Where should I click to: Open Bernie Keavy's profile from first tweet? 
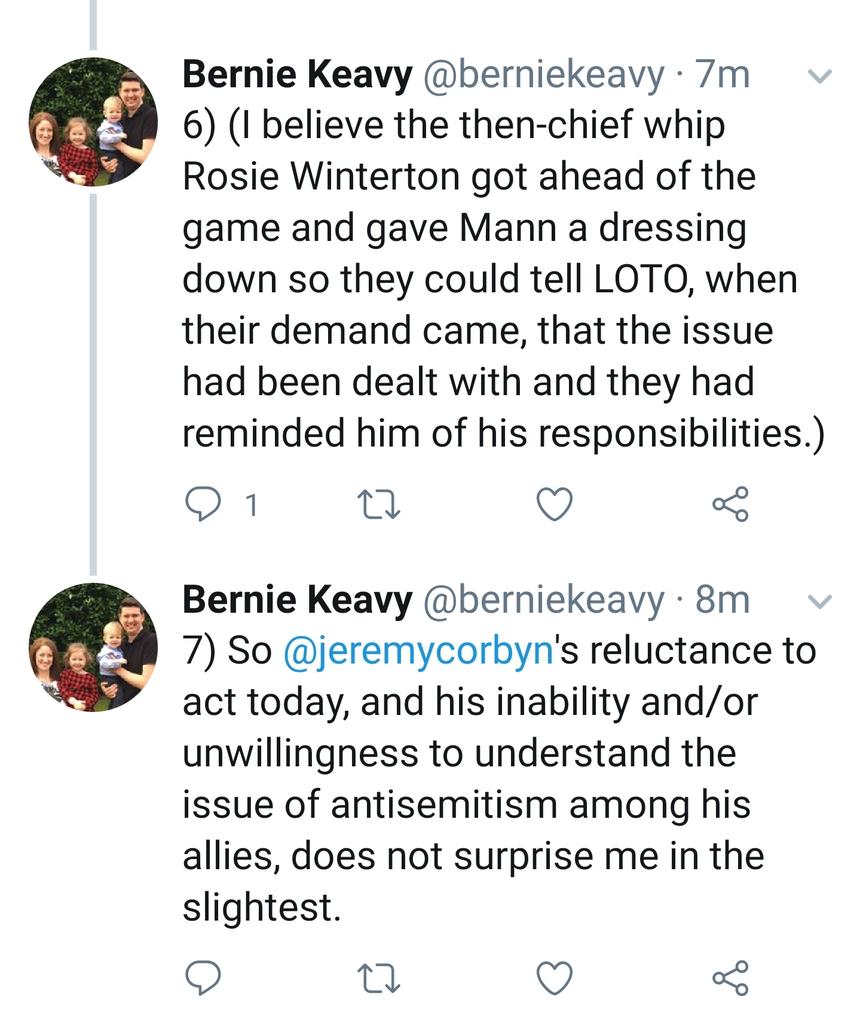(296, 76)
